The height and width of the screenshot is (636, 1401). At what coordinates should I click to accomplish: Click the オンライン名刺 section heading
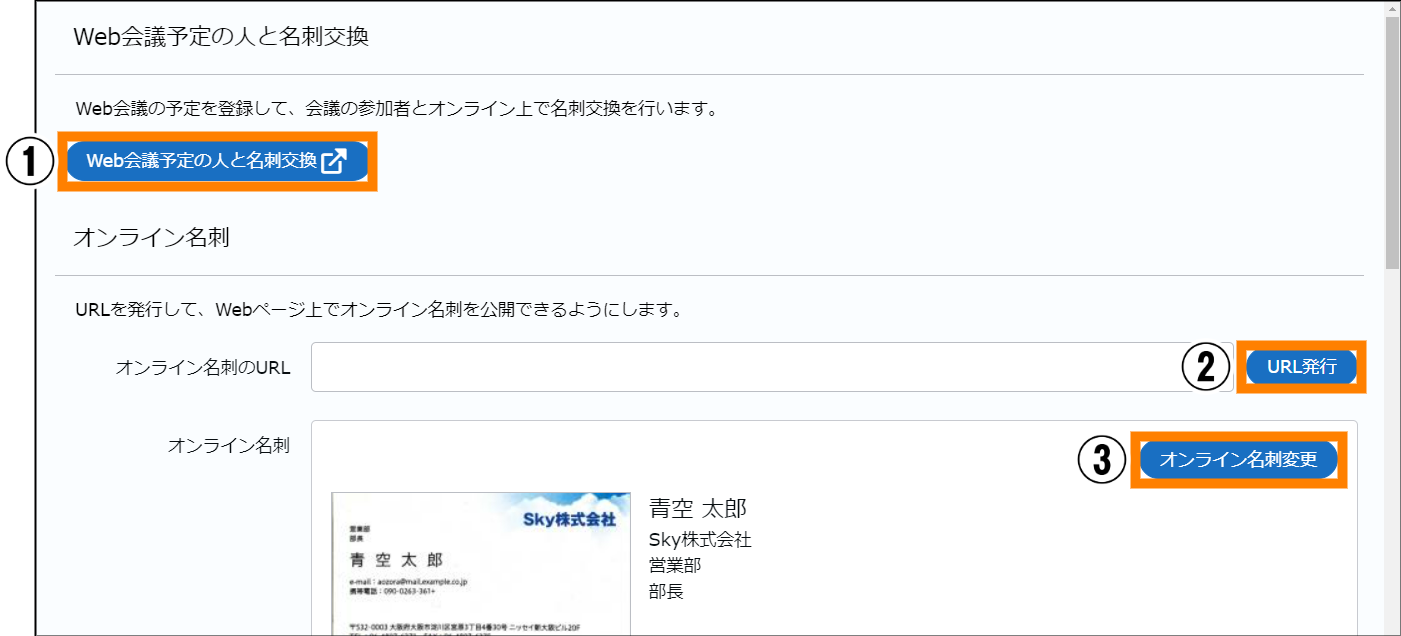coord(152,238)
